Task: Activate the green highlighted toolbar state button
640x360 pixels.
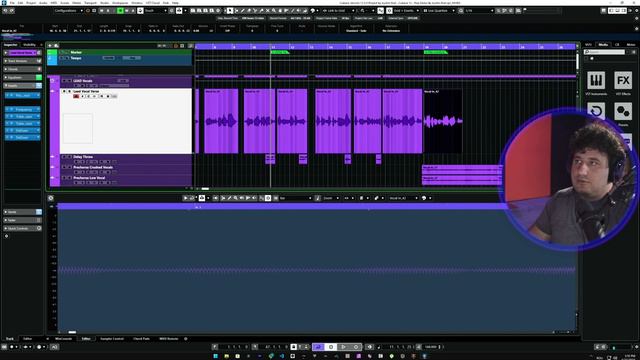Action: (x=120, y=11)
